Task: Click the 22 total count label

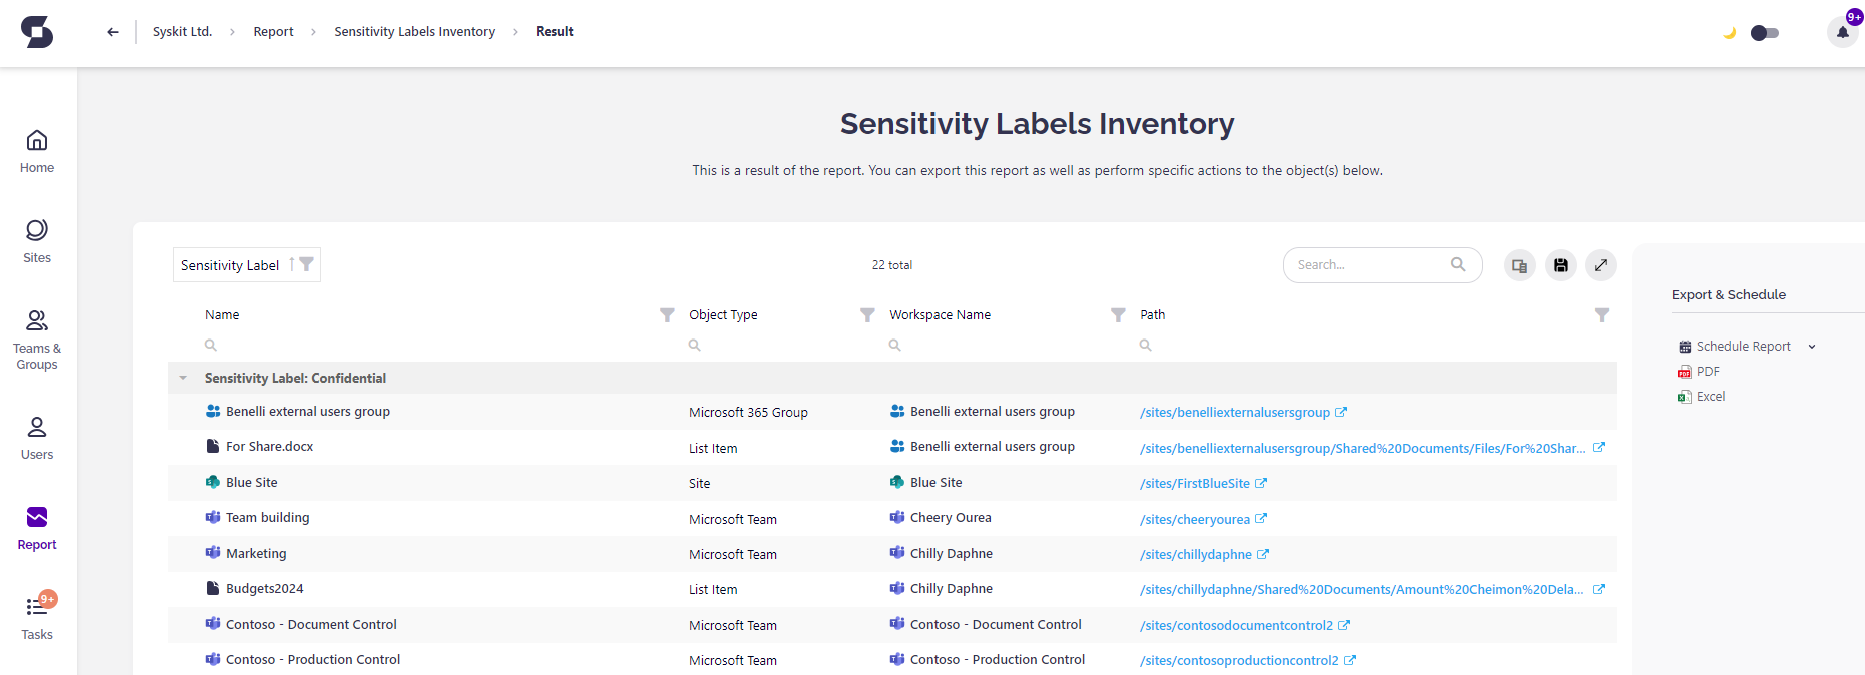Action: pyautogui.click(x=891, y=265)
